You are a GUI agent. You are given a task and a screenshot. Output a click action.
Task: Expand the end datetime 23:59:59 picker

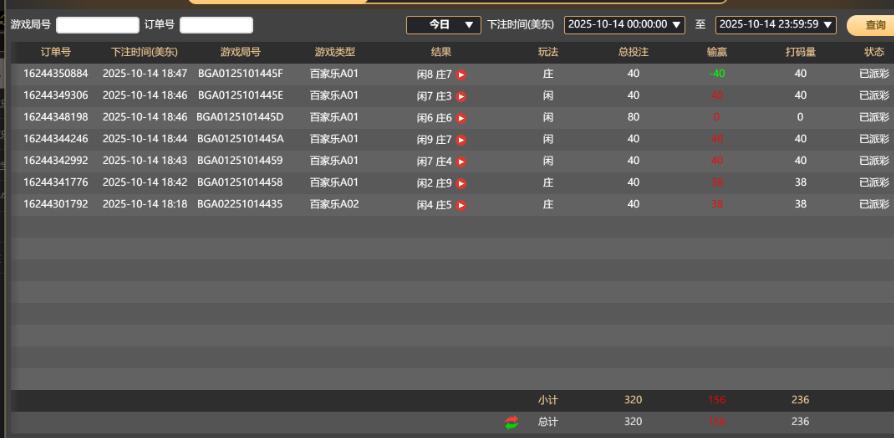tap(776, 25)
